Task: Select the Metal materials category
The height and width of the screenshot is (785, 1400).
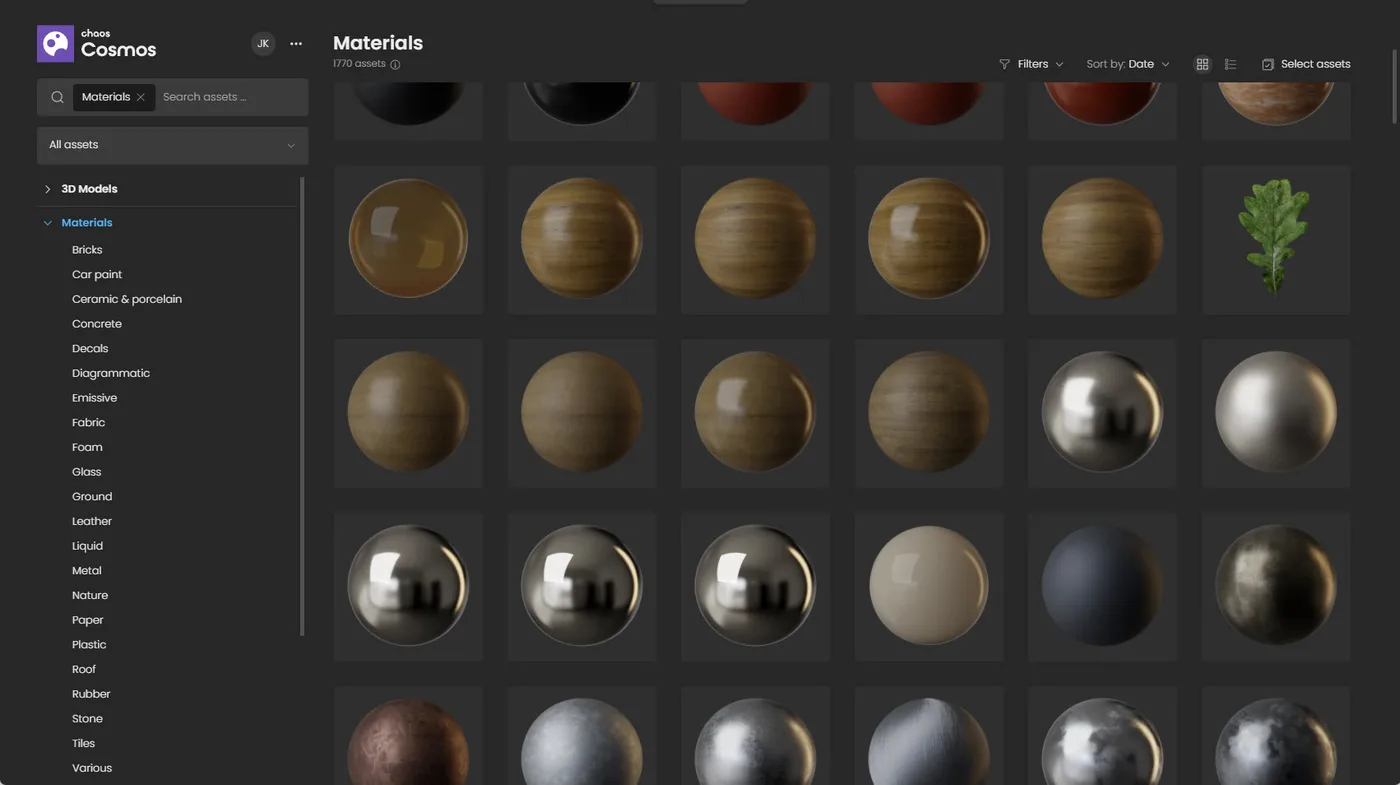Action: click(86, 570)
